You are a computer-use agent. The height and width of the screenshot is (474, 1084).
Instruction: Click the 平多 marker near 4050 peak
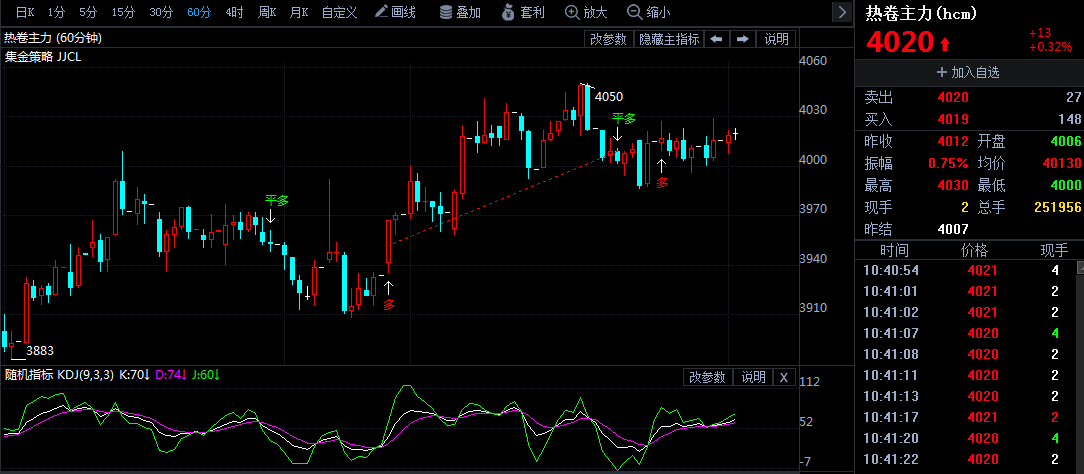point(623,118)
